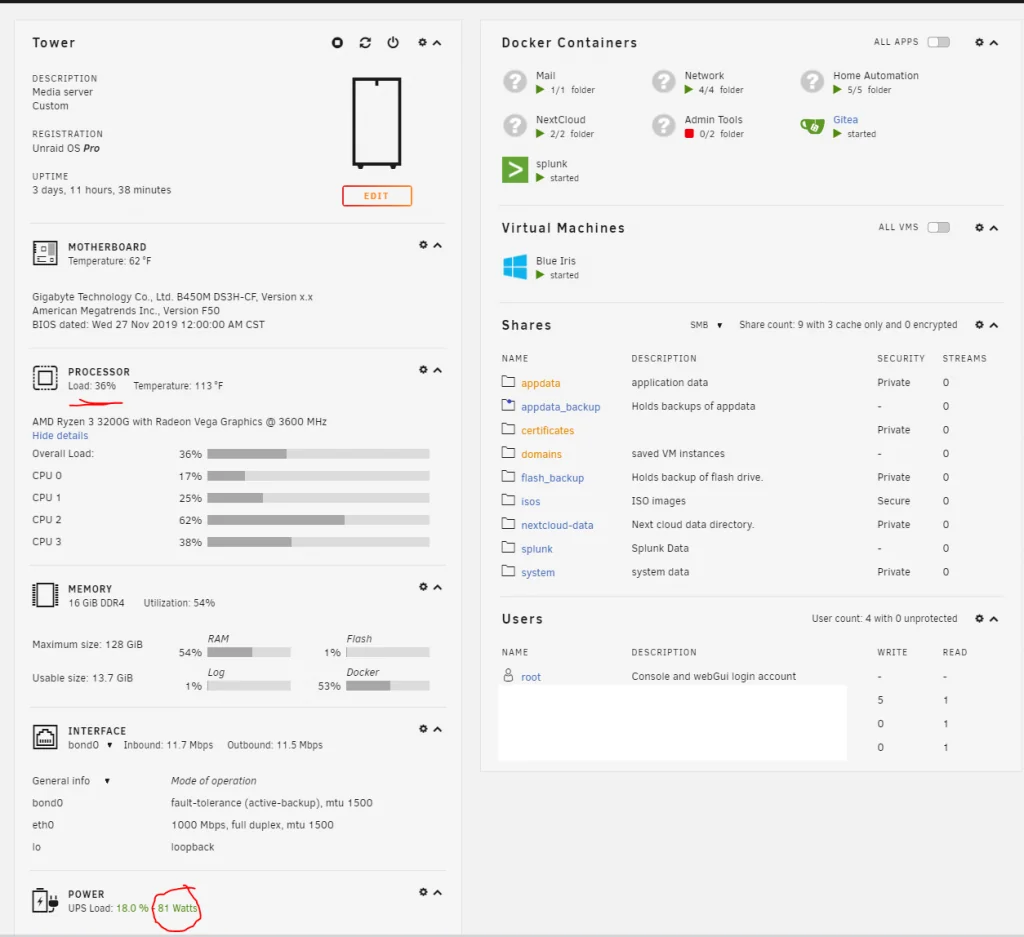
Task: Toggle the ALL VMS switch
Action: (x=938, y=227)
